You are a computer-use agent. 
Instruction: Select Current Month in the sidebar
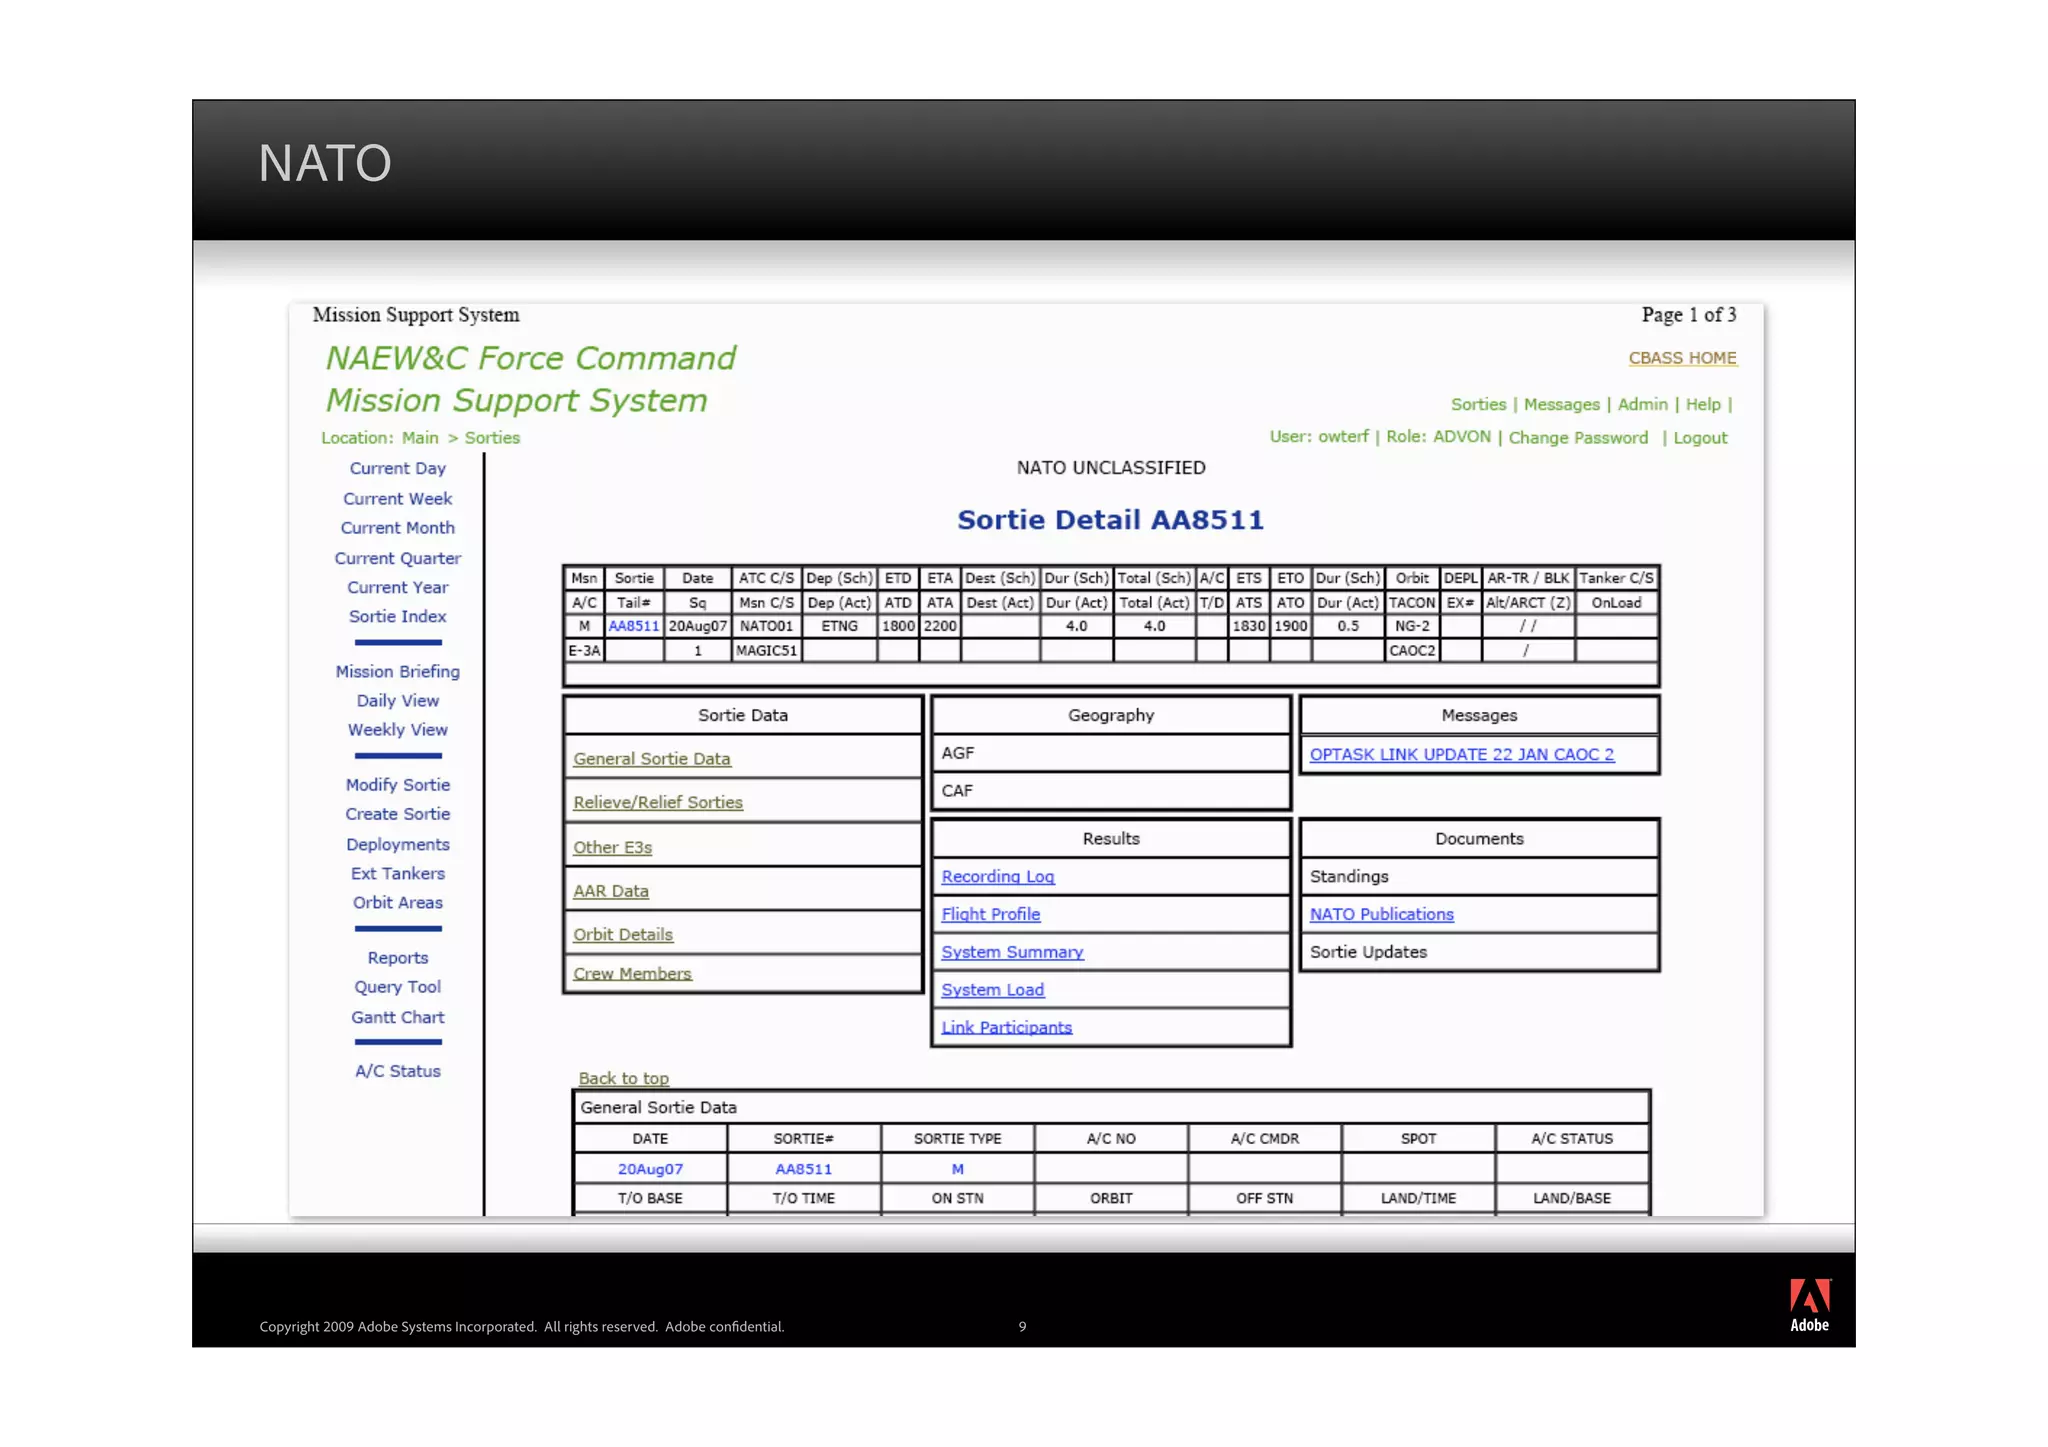pos(397,528)
